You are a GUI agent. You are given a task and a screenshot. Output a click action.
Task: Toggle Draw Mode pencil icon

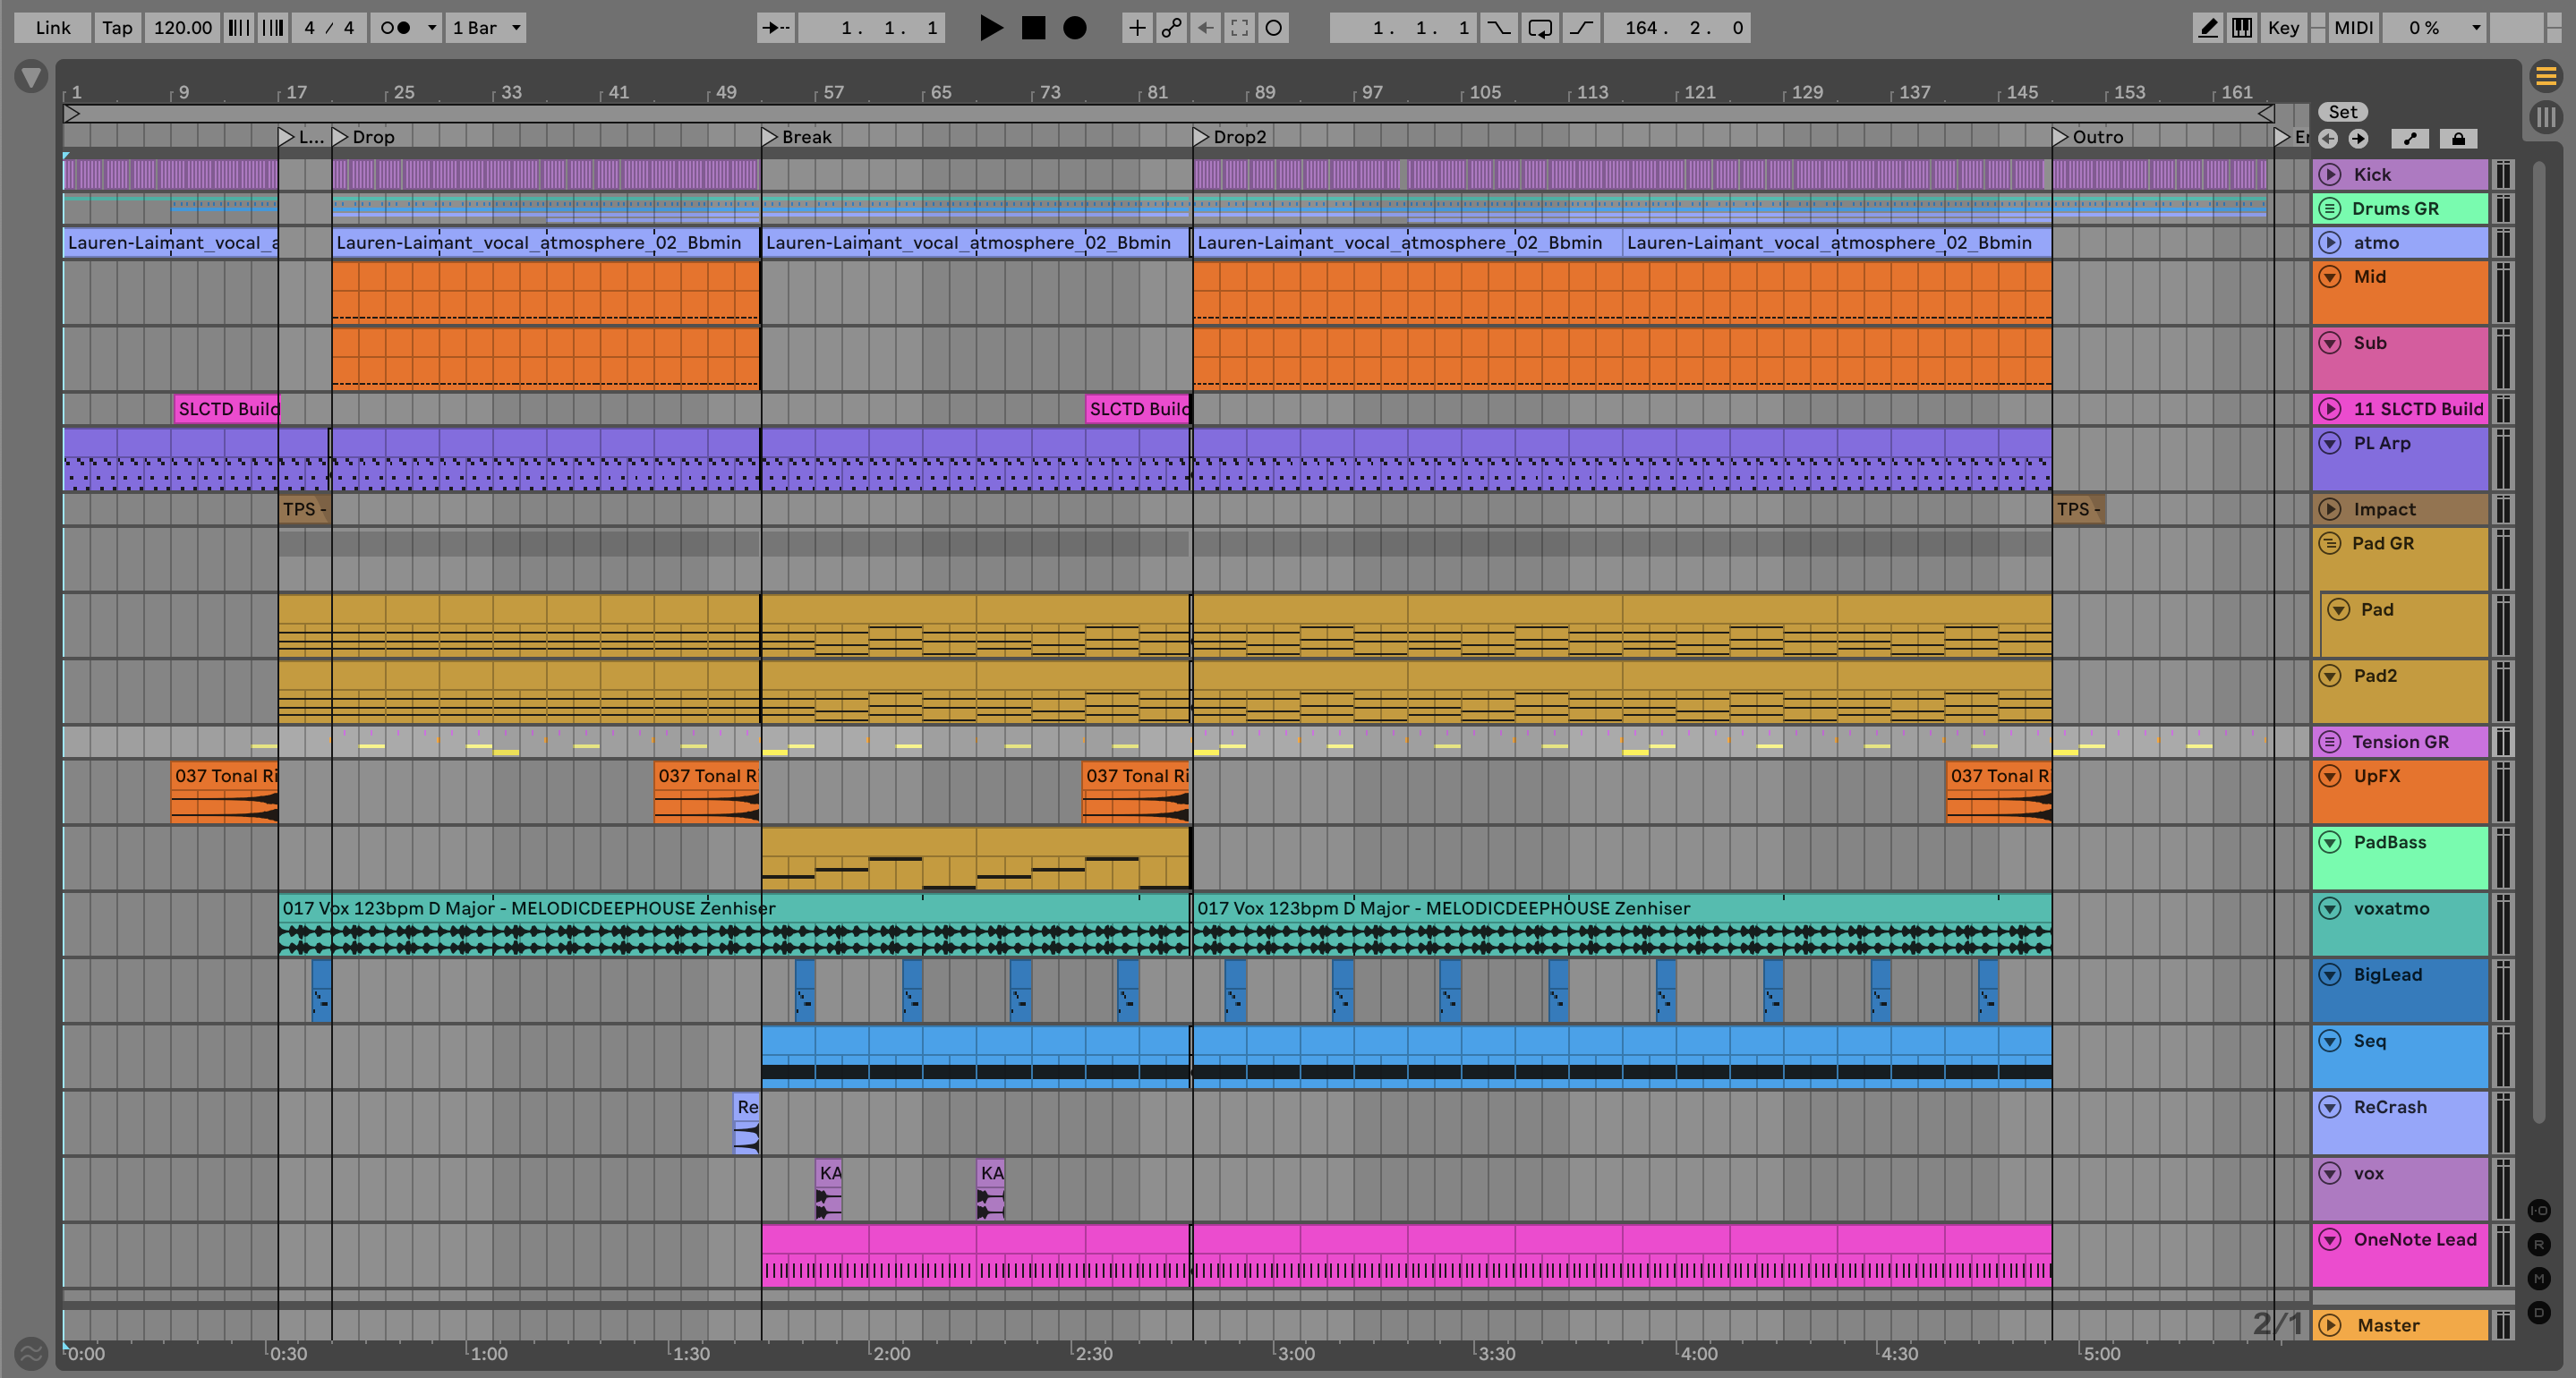pyautogui.click(x=2207, y=28)
